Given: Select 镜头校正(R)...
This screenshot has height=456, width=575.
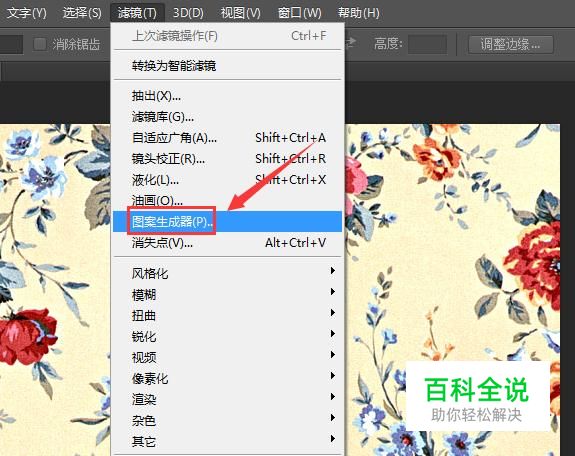Looking at the screenshot, I should (x=227, y=159).
